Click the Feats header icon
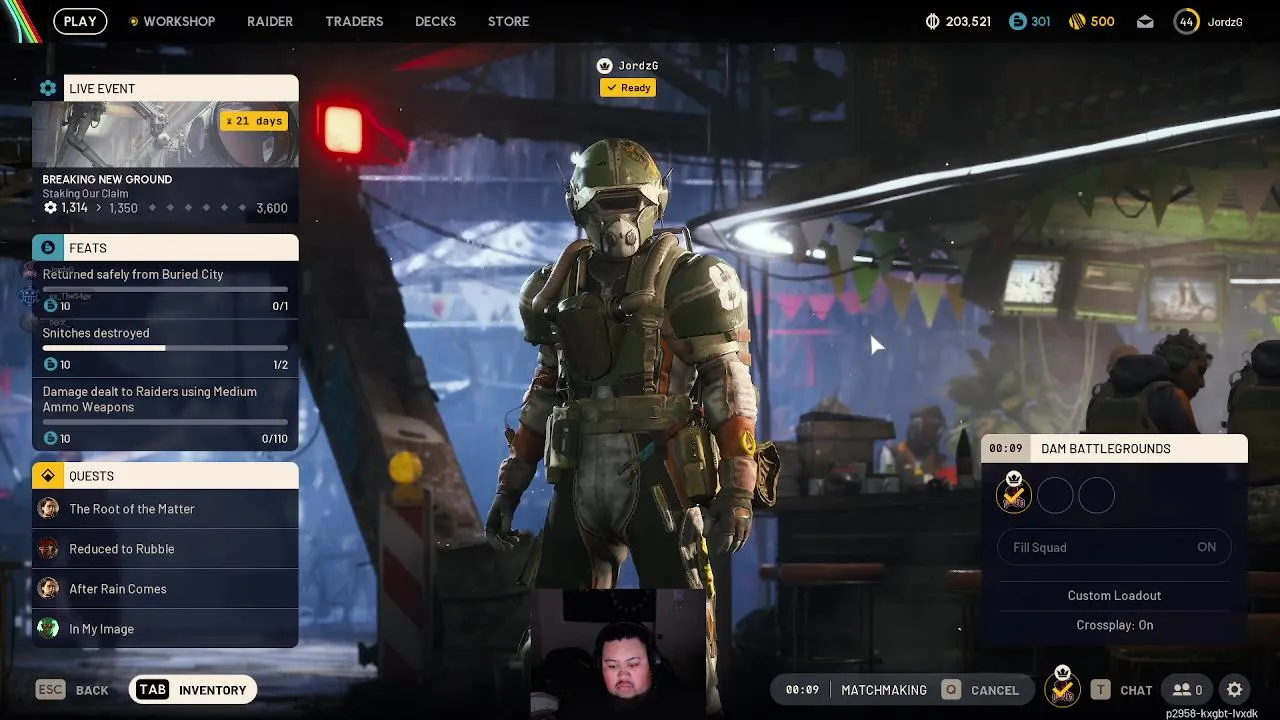1280x720 pixels. [48, 247]
